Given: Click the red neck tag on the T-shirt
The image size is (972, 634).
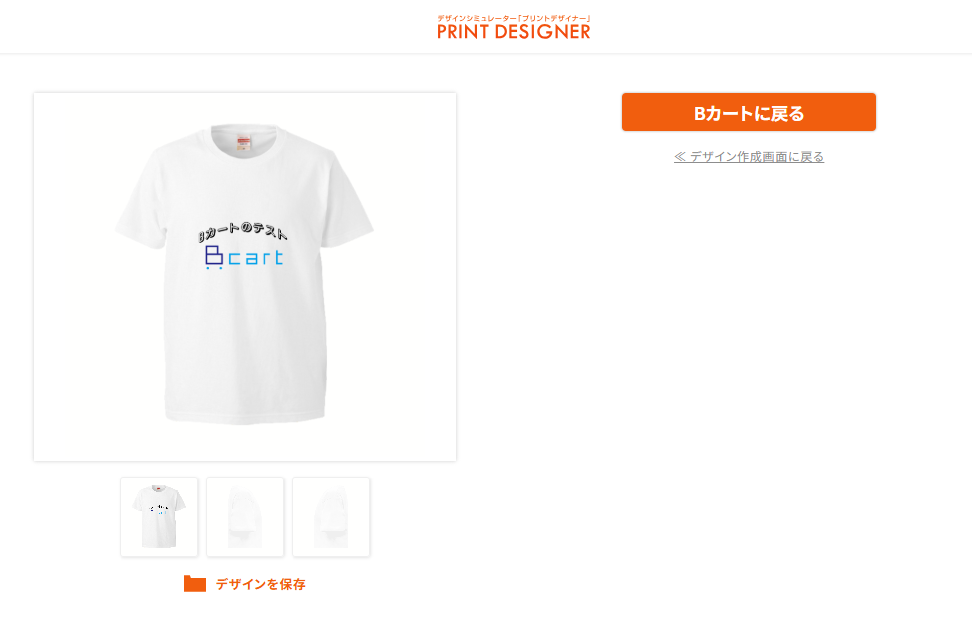Looking at the screenshot, I should (x=243, y=144).
